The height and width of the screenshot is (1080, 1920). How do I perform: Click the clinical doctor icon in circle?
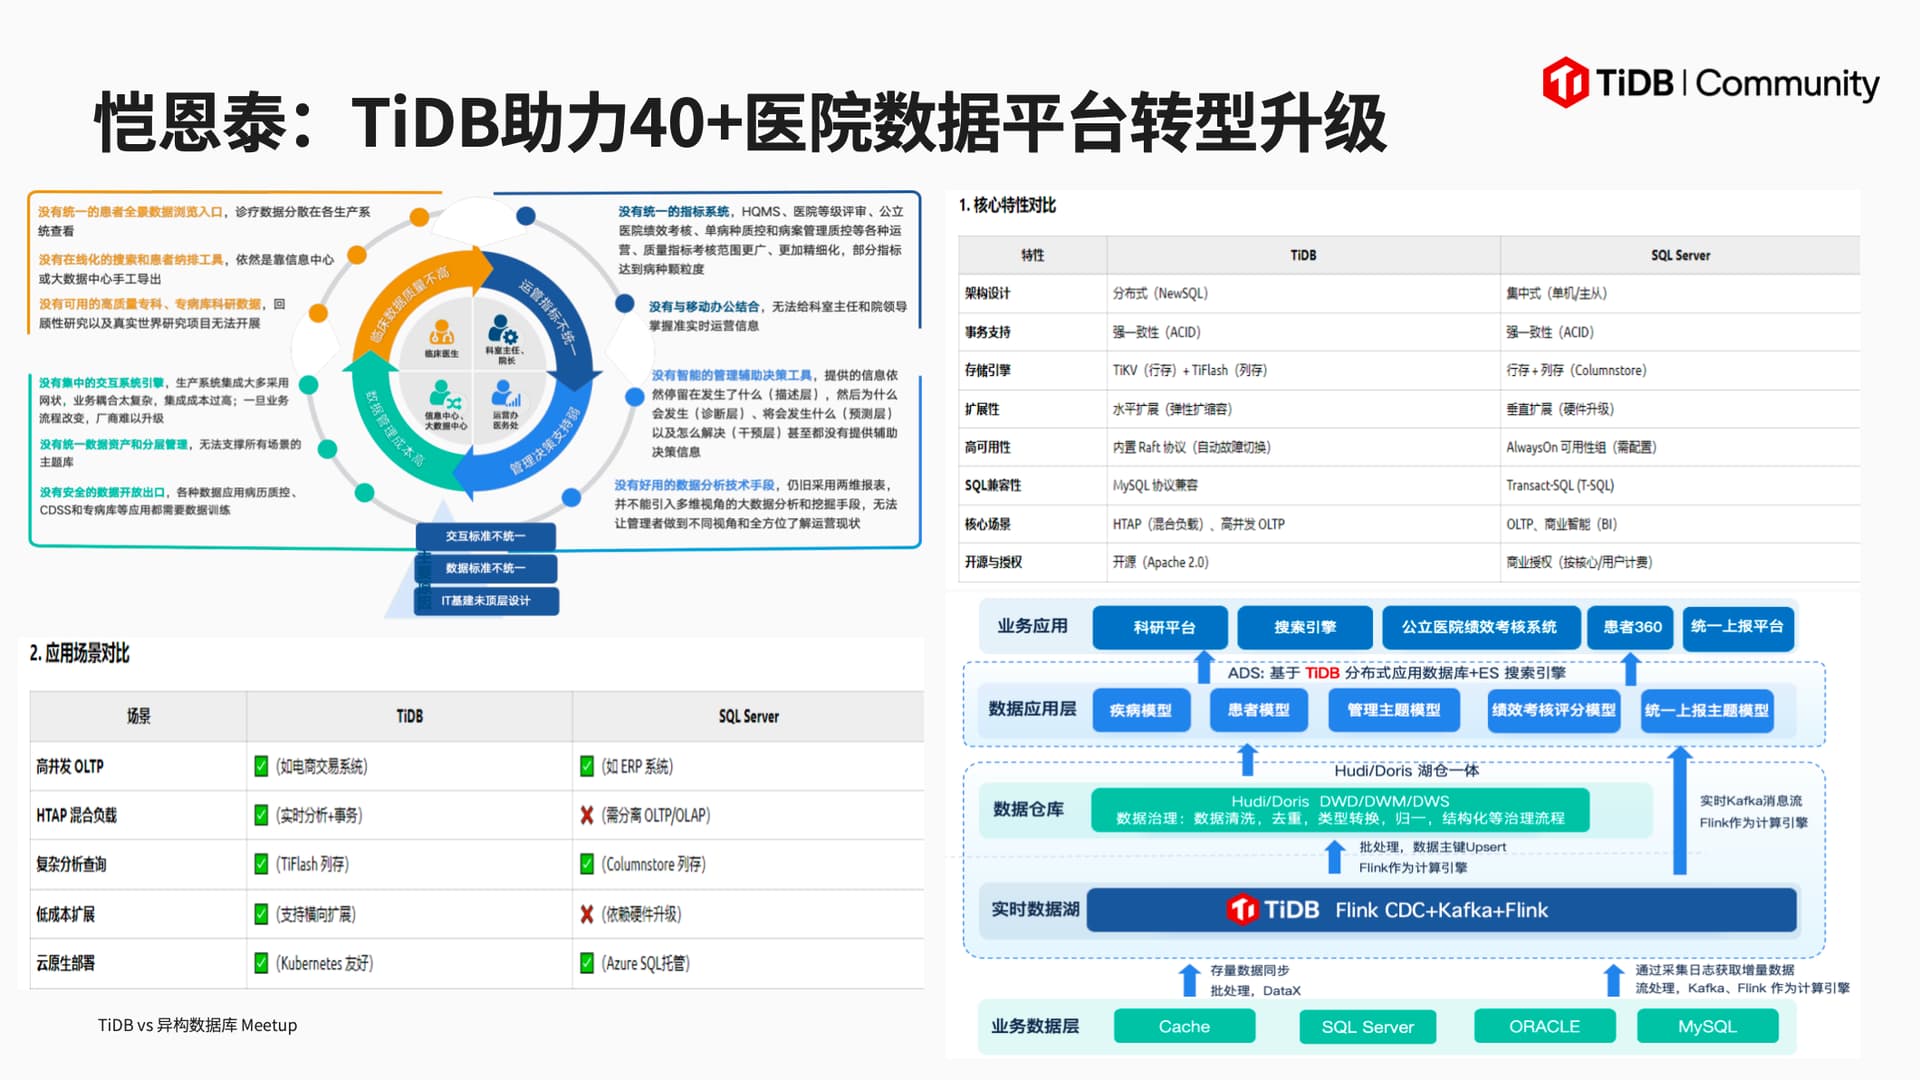click(441, 332)
